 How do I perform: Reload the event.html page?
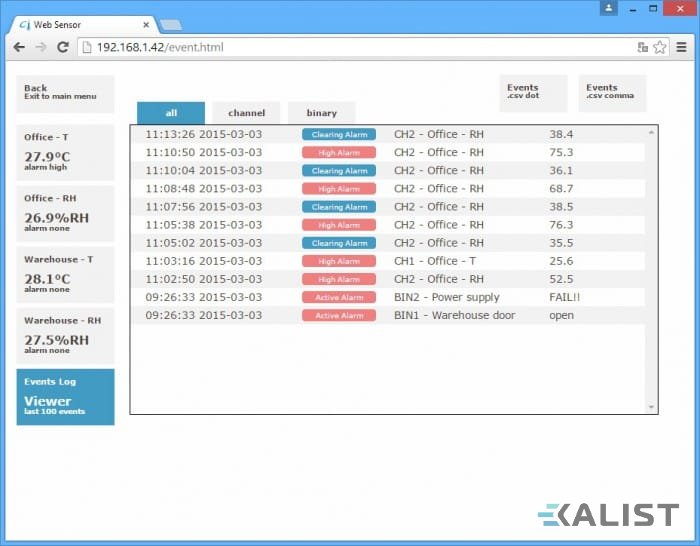click(63, 47)
